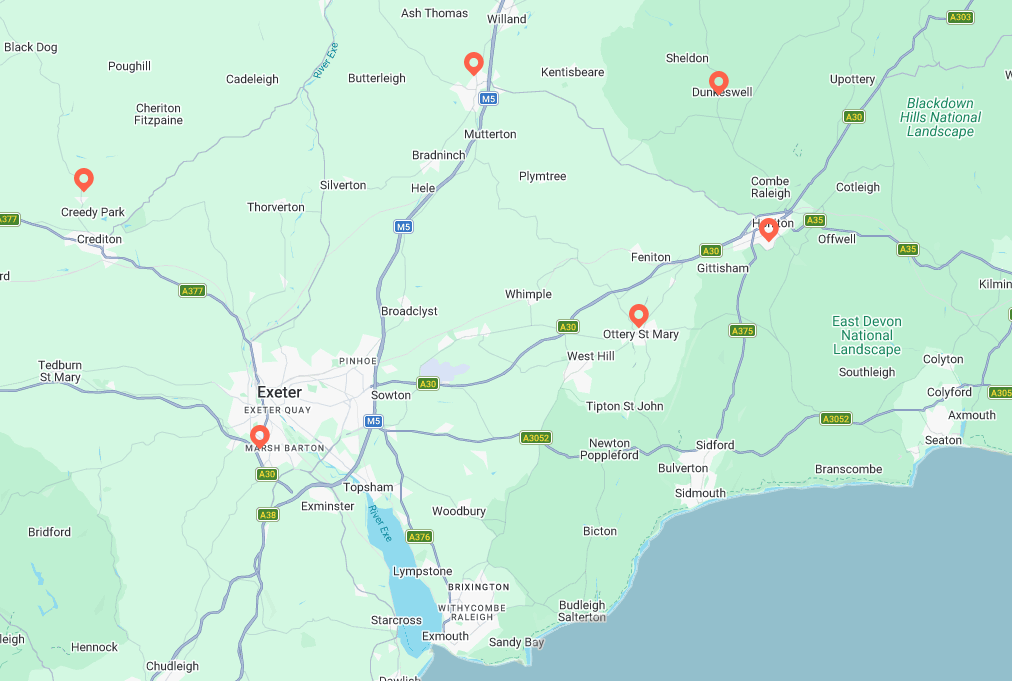Select the Sidmouth town label
This screenshot has width=1012, height=681.
click(700, 493)
